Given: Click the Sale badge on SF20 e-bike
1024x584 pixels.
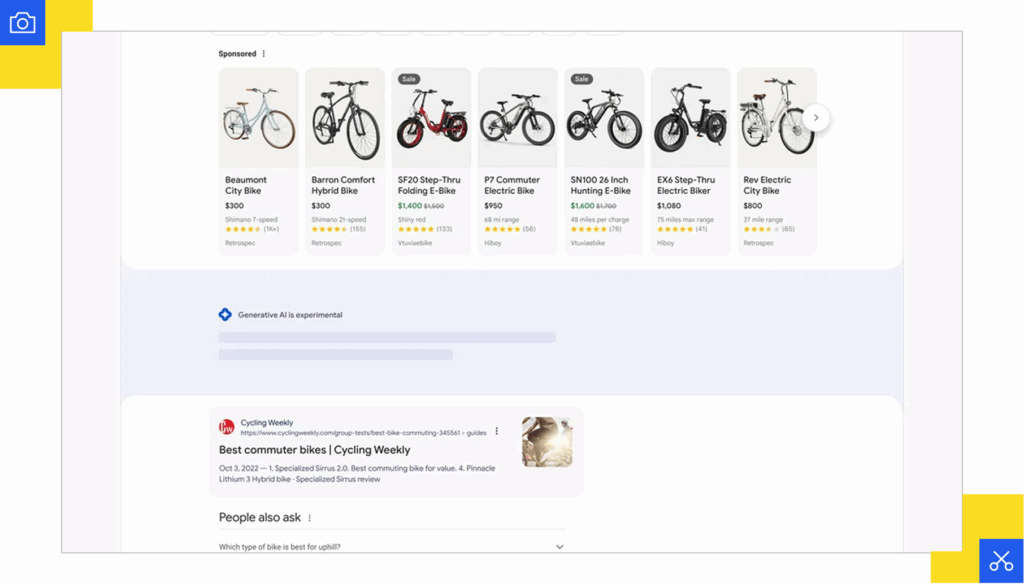Looking at the screenshot, I should click(x=408, y=79).
